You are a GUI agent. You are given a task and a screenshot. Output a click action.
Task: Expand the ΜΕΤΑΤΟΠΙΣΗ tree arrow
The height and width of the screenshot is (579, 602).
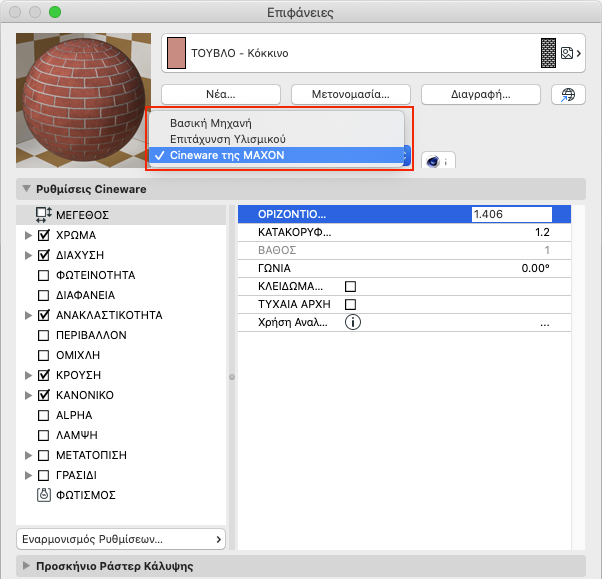coord(28,455)
